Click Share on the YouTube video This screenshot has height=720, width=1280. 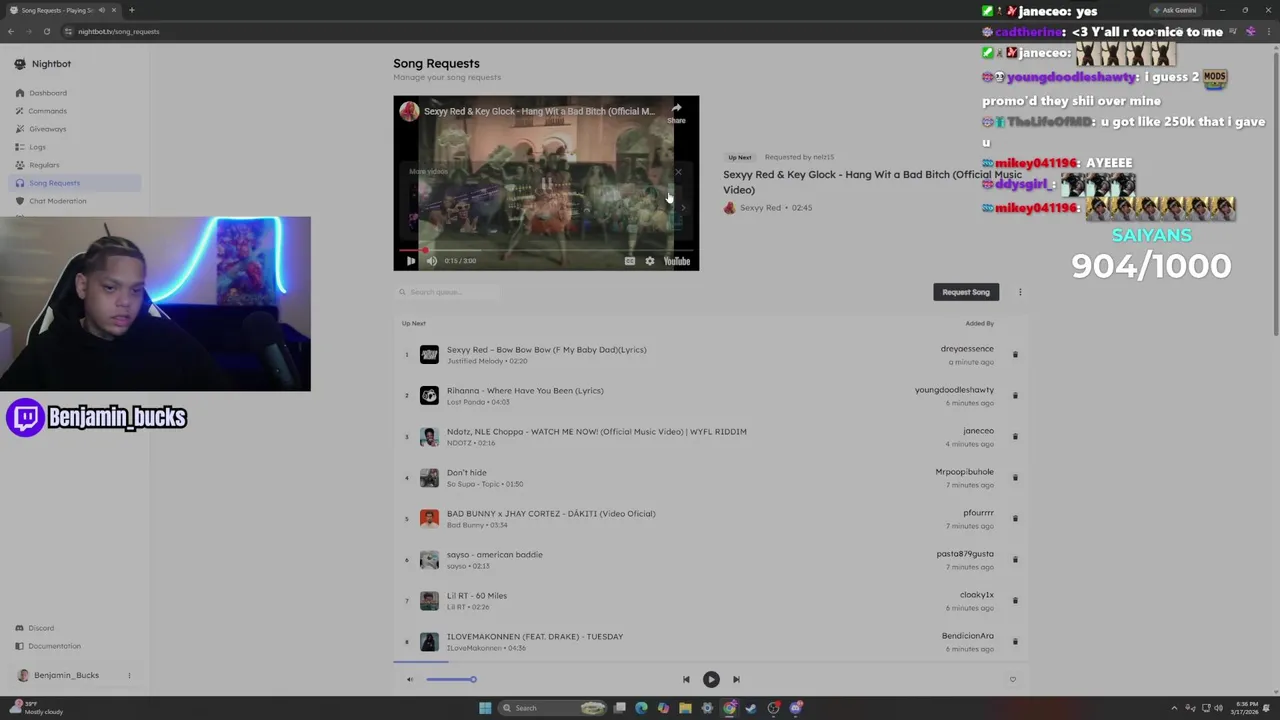coord(676,112)
